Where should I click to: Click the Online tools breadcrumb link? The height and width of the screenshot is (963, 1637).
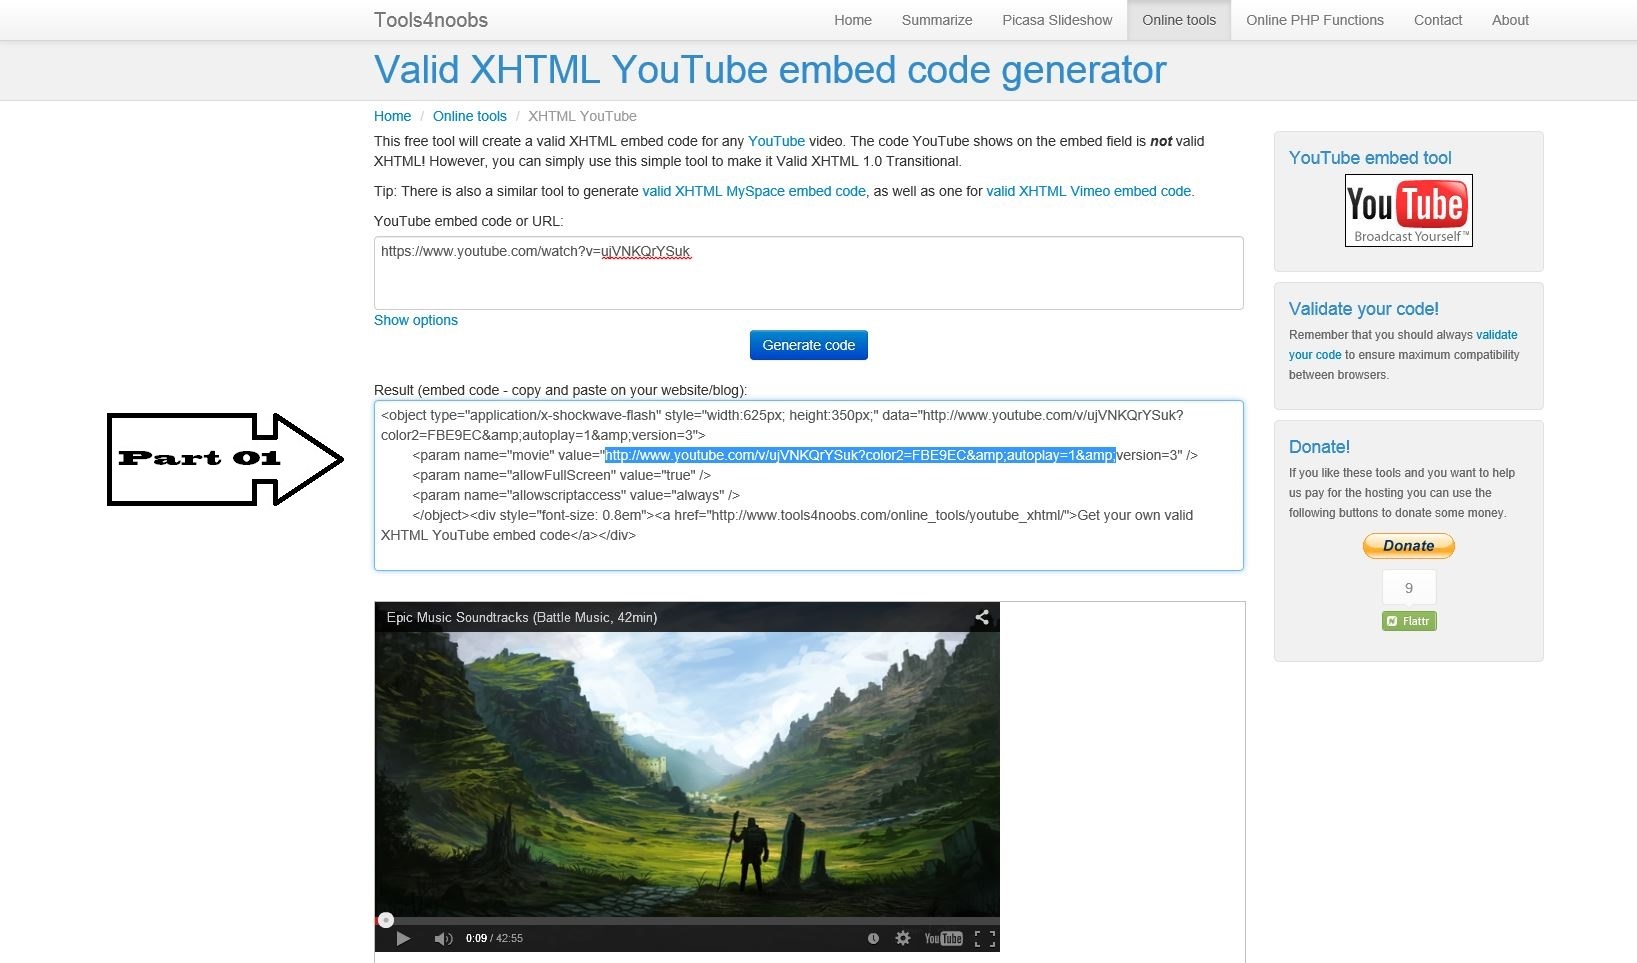coord(470,116)
